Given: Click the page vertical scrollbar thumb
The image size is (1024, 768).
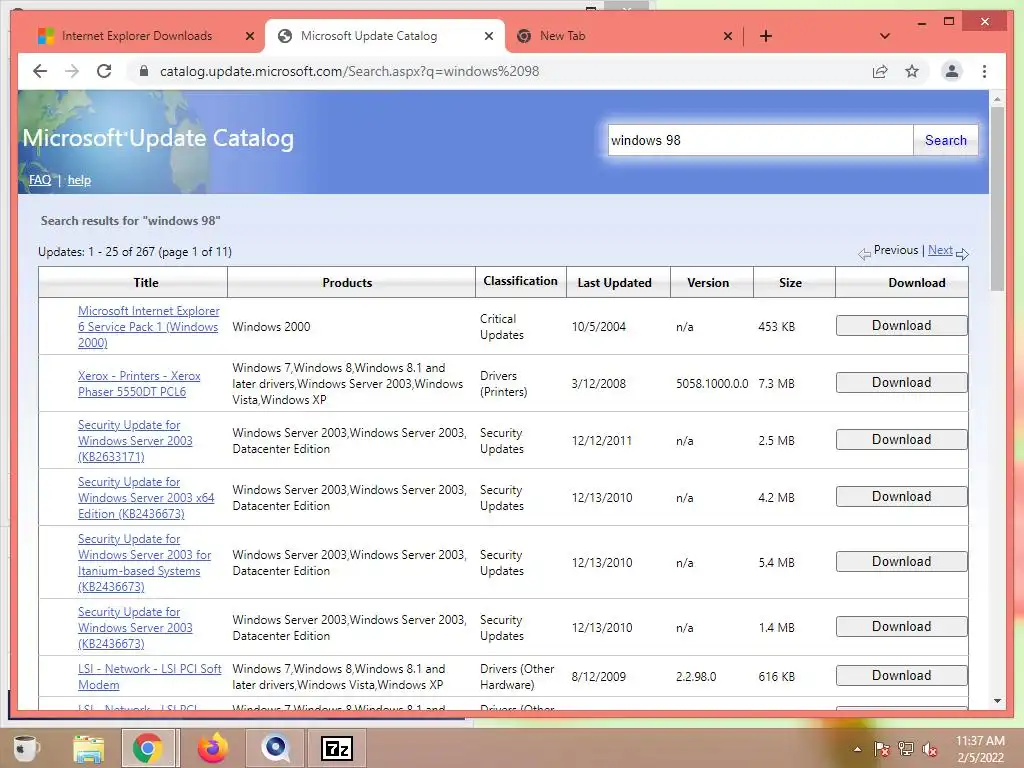Looking at the screenshot, I should click(x=997, y=199).
